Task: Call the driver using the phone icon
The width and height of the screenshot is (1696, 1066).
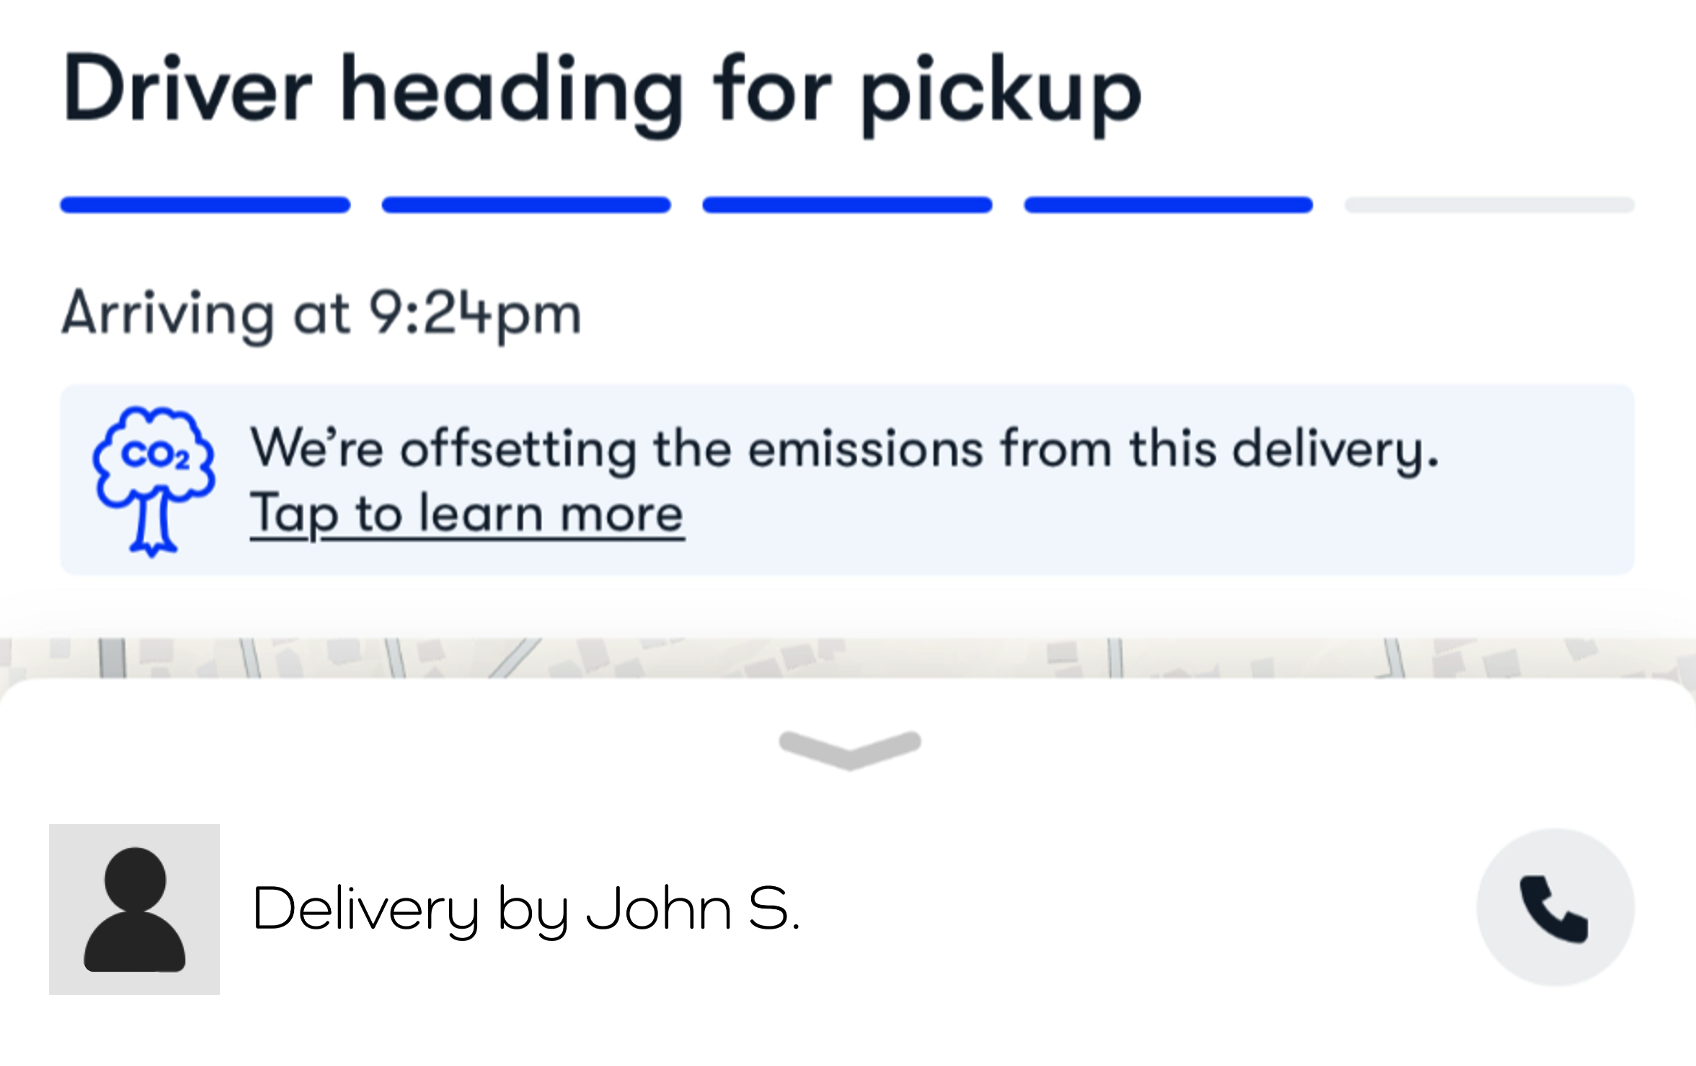Action: 1554,908
